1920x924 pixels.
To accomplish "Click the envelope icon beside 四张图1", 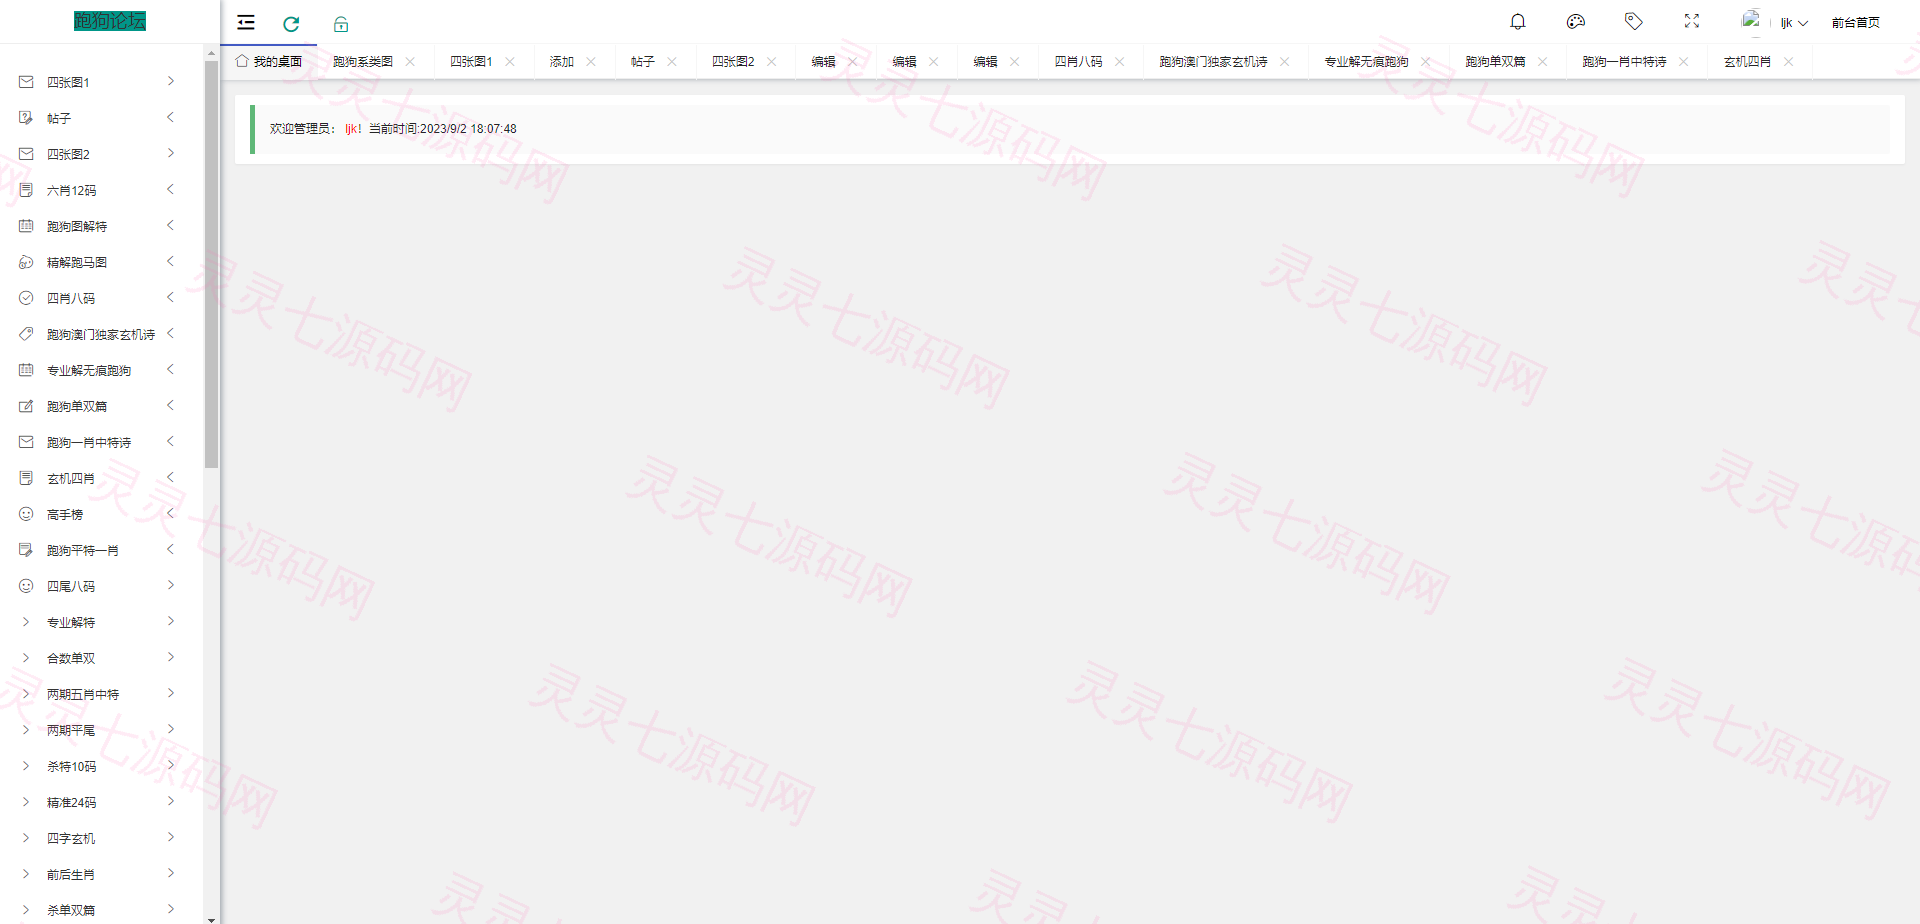I will pos(26,82).
